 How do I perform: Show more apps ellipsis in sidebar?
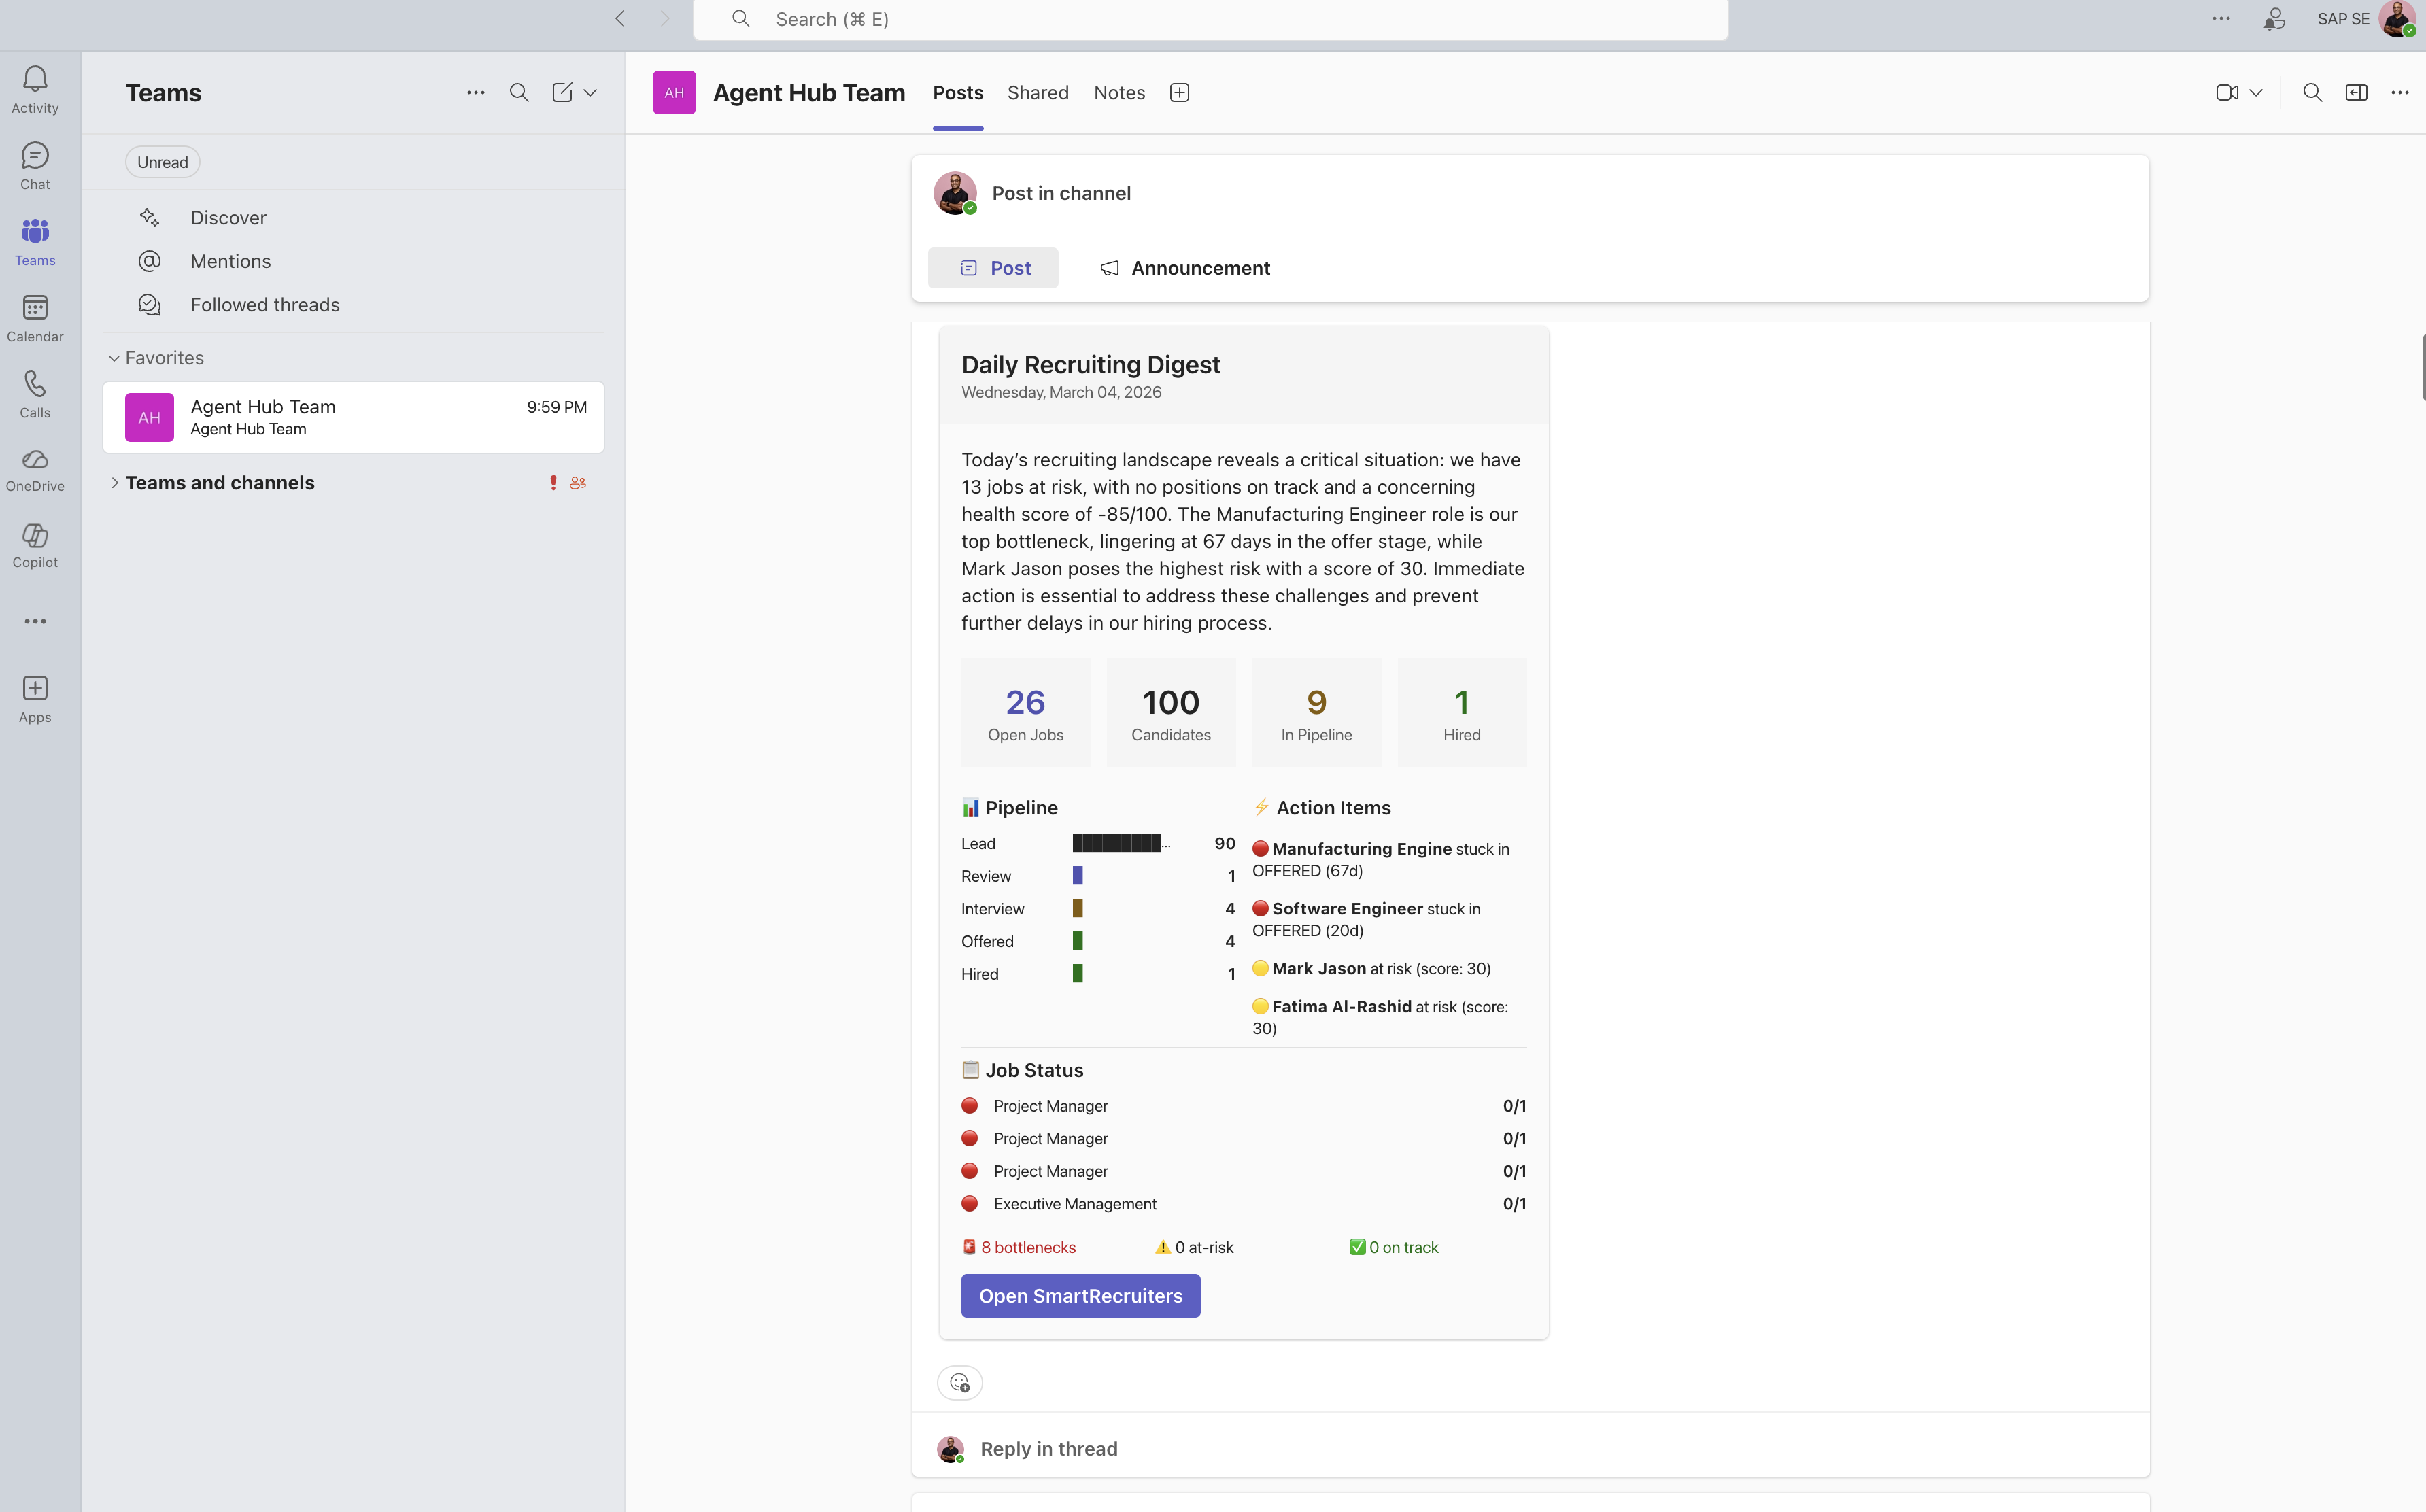pyautogui.click(x=35, y=621)
